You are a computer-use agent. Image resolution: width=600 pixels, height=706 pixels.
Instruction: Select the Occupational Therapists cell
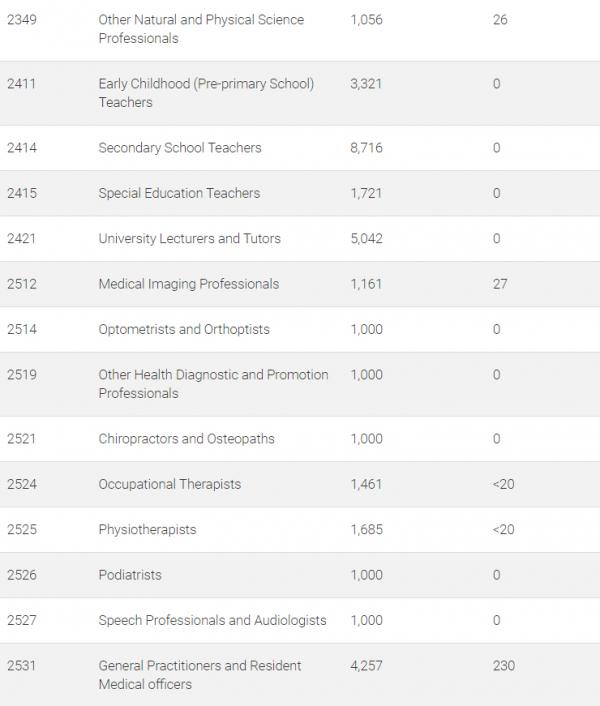[170, 484]
